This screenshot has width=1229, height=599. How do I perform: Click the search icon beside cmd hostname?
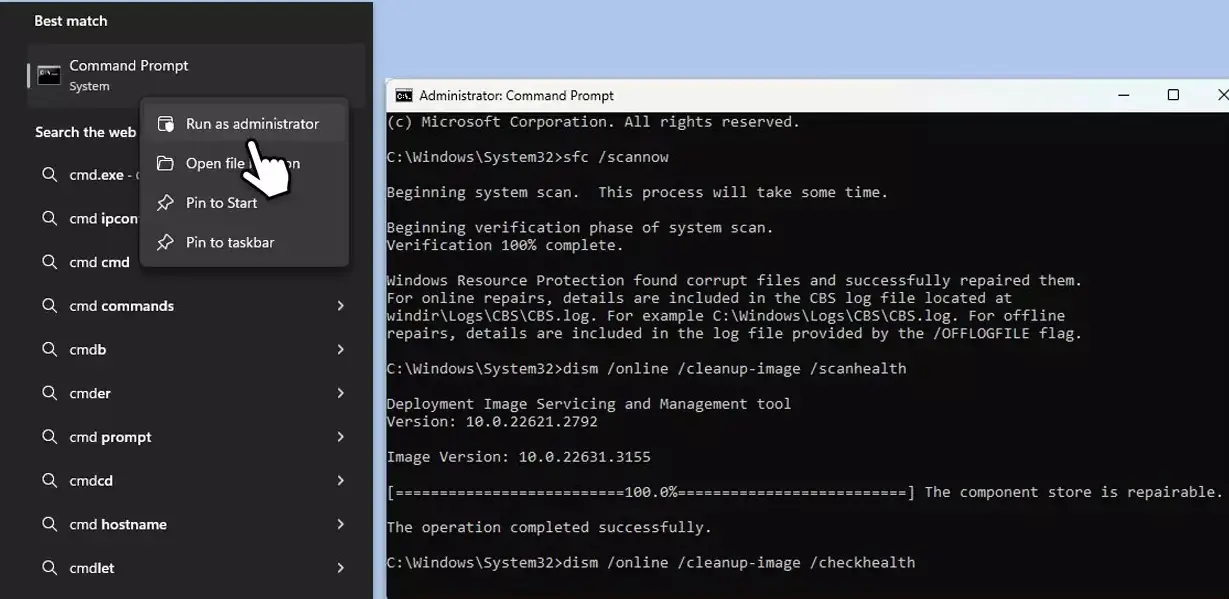click(x=49, y=524)
